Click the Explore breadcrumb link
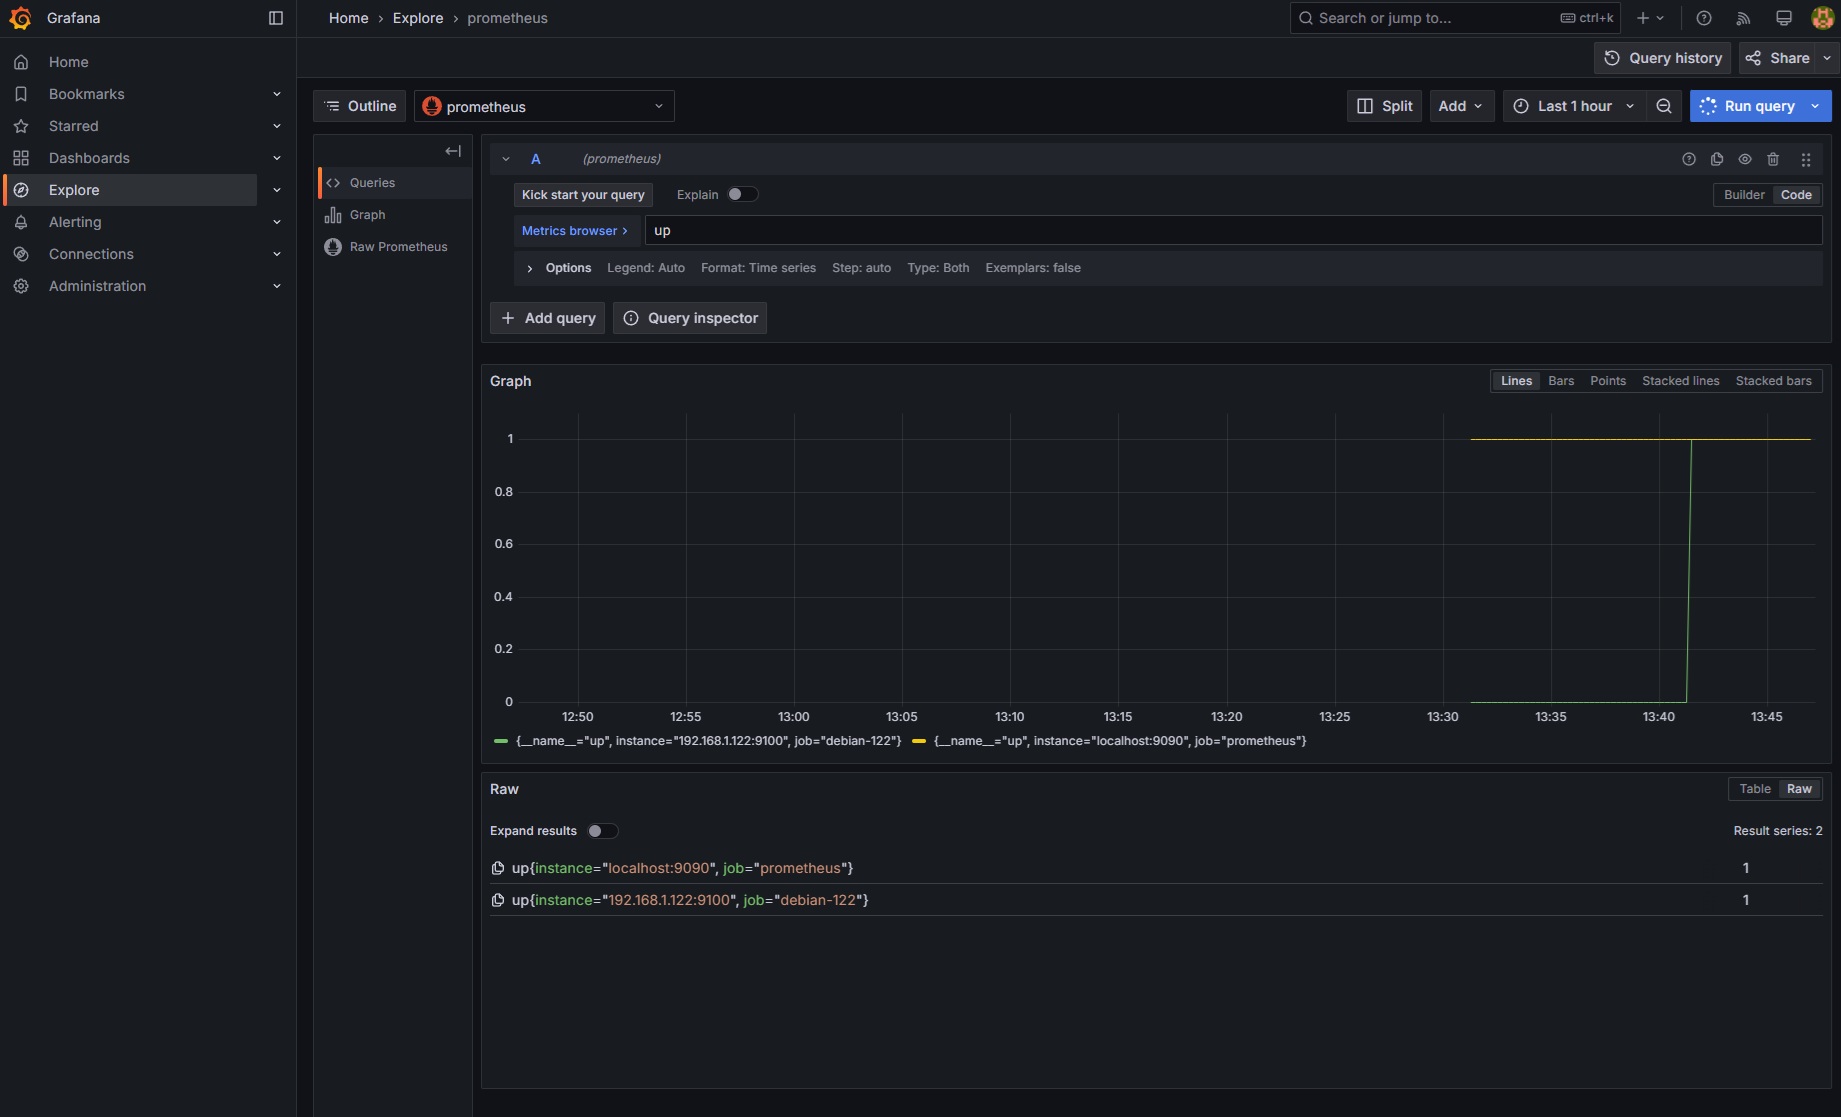This screenshot has width=1841, height=1117. (x=418, y=18)
